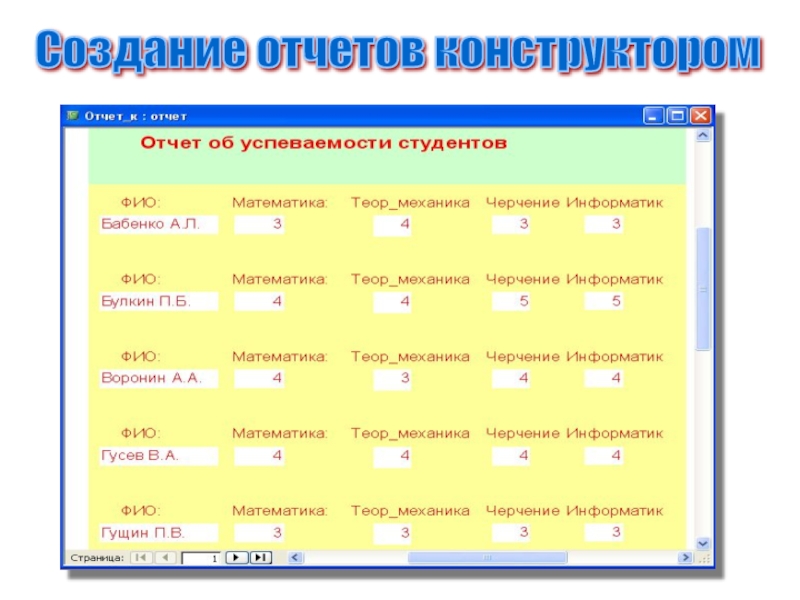Jump to the last report page

(261, 558)
